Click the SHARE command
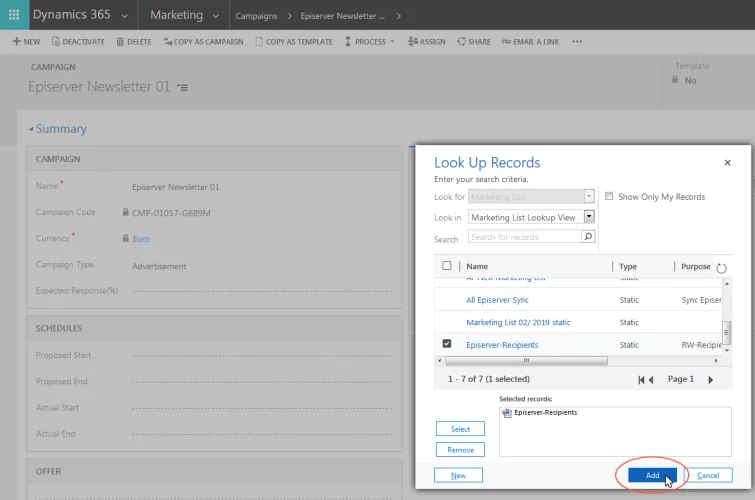This screenshot has width=755, height=500. [474, 42]
